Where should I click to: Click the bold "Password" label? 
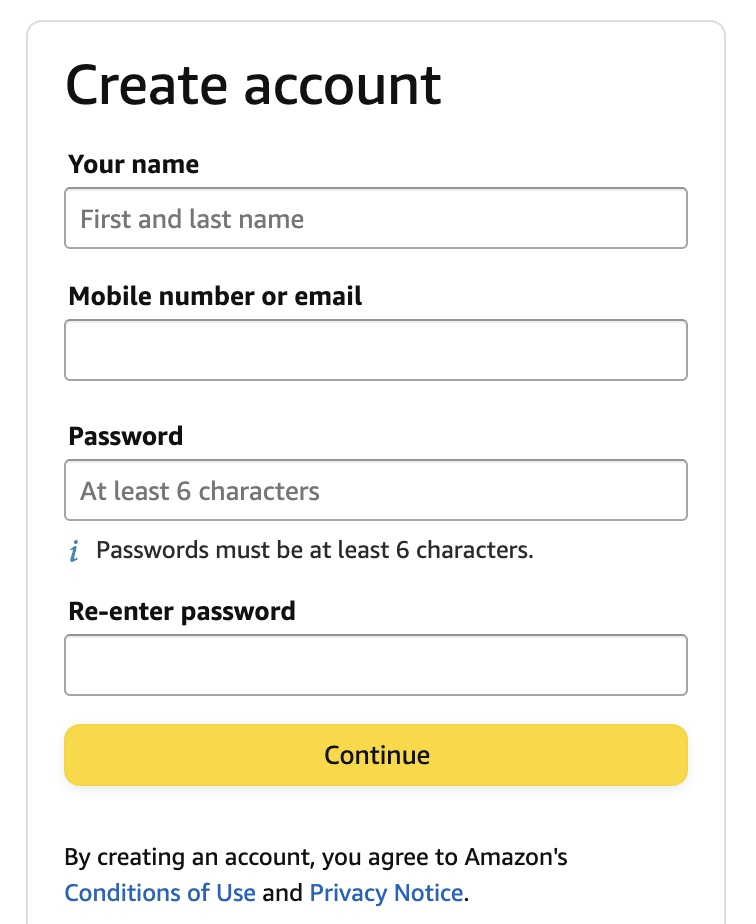126,436
